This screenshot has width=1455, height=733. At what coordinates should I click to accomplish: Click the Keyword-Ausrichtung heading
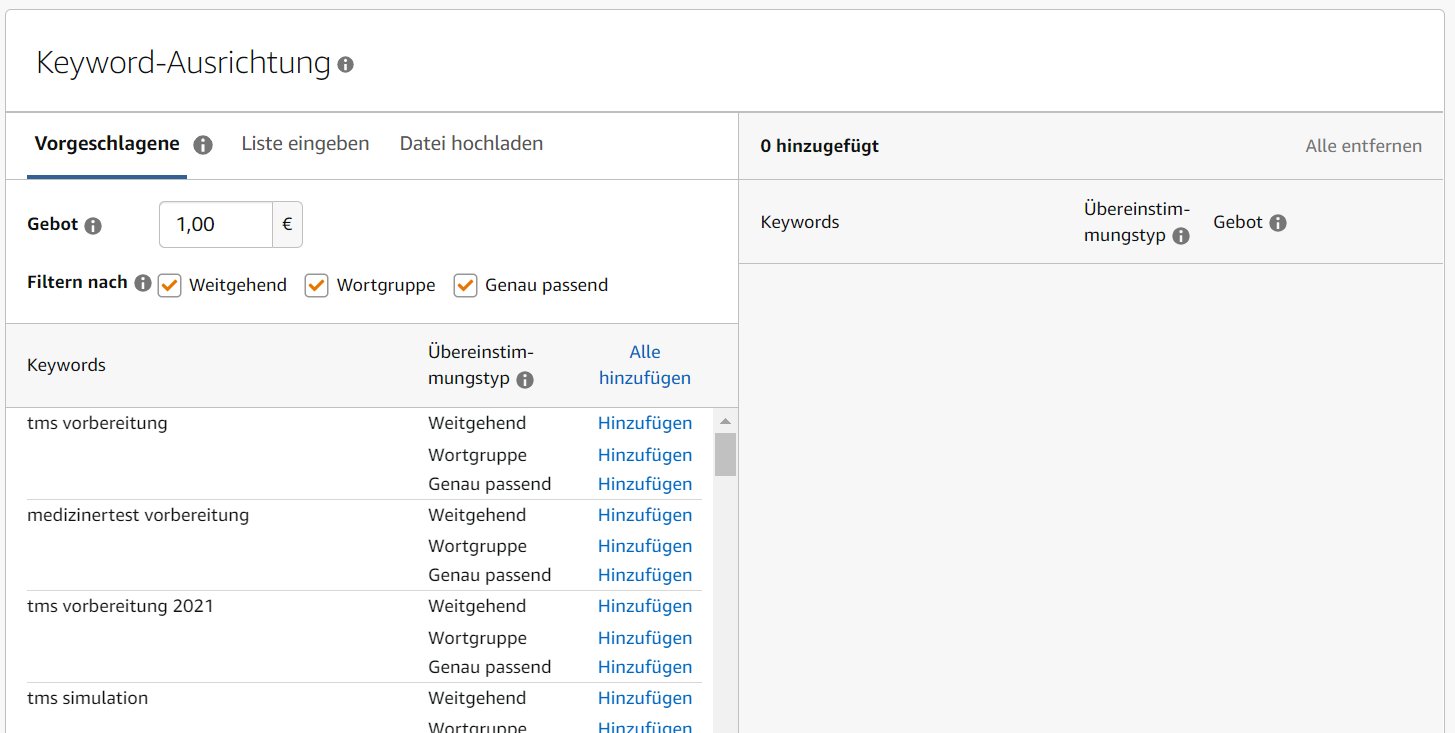pyautogui.click(x=183, y=63)
